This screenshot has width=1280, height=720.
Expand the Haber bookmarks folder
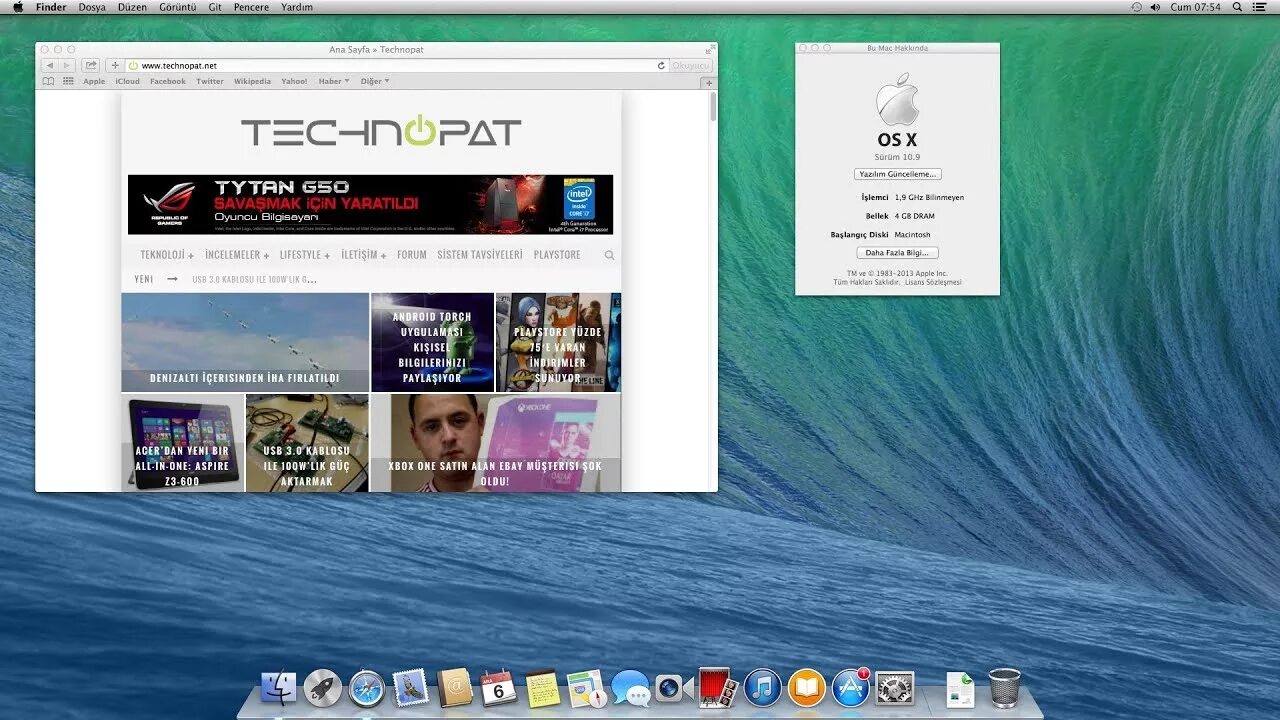coord(334,81)
